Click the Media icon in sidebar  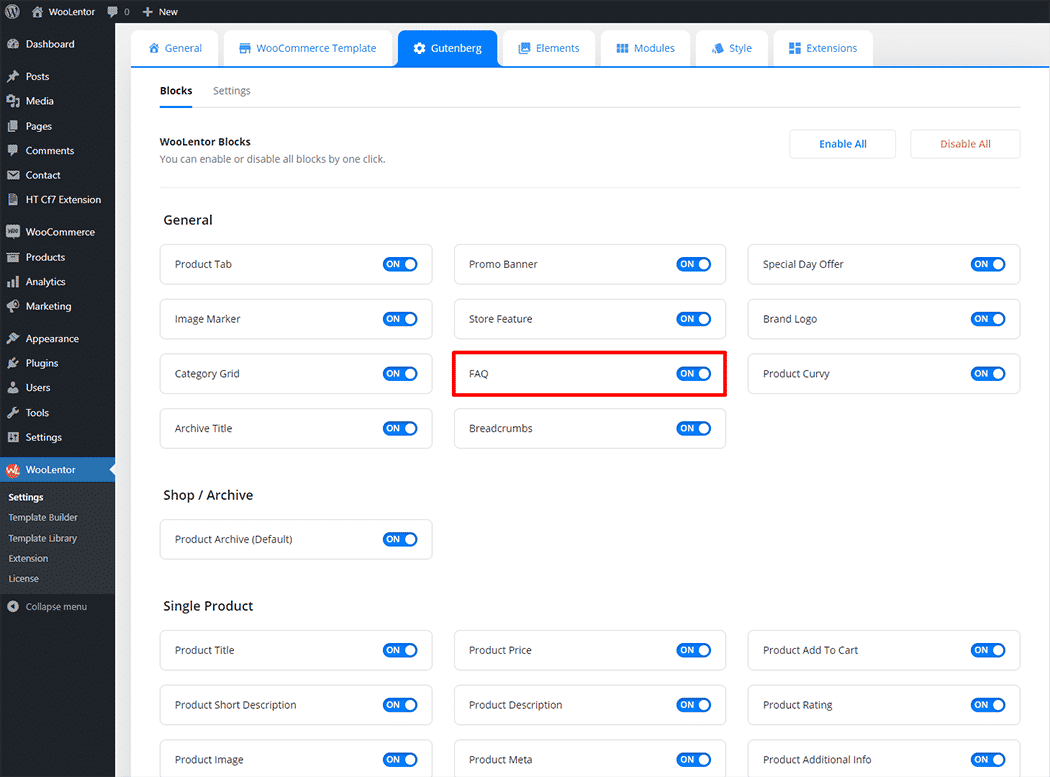(x=13, y=101)
